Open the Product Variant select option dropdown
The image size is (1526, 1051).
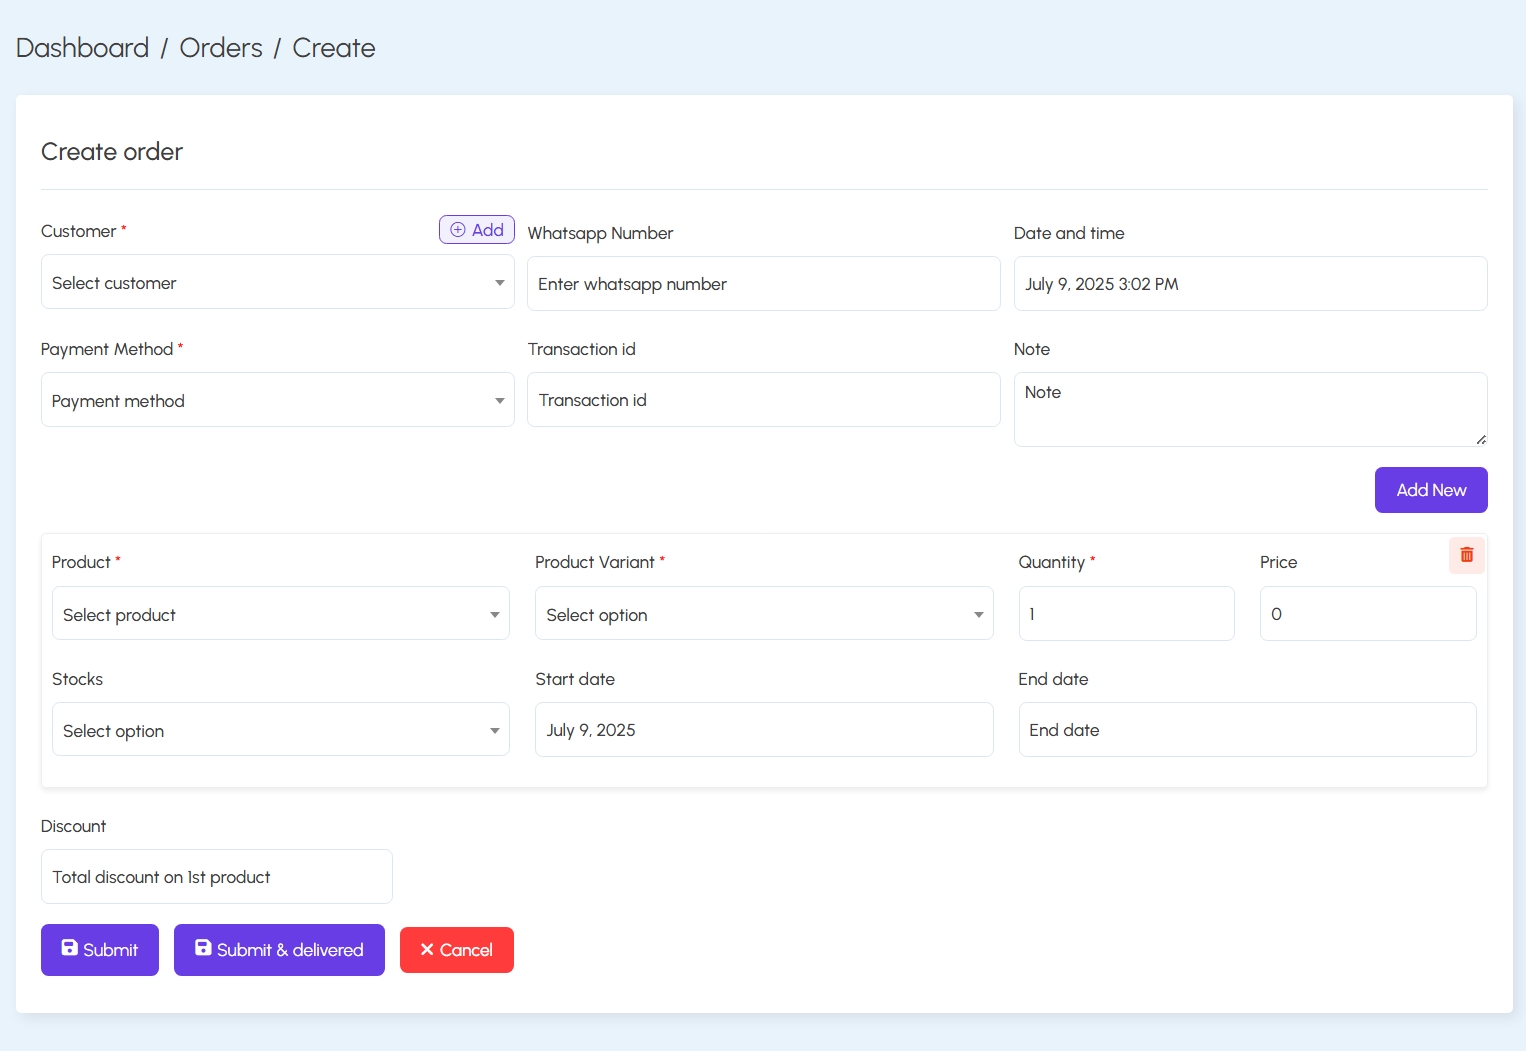(764, 614)
